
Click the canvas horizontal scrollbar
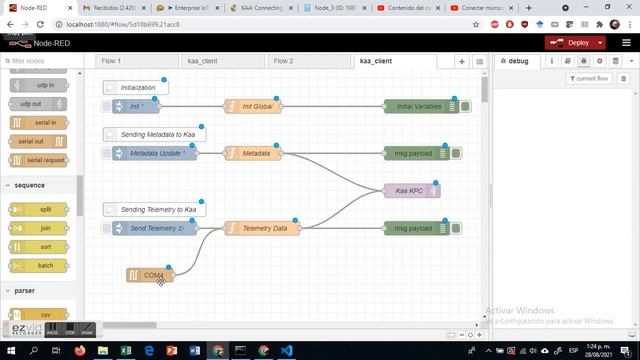tap(129, 325)
